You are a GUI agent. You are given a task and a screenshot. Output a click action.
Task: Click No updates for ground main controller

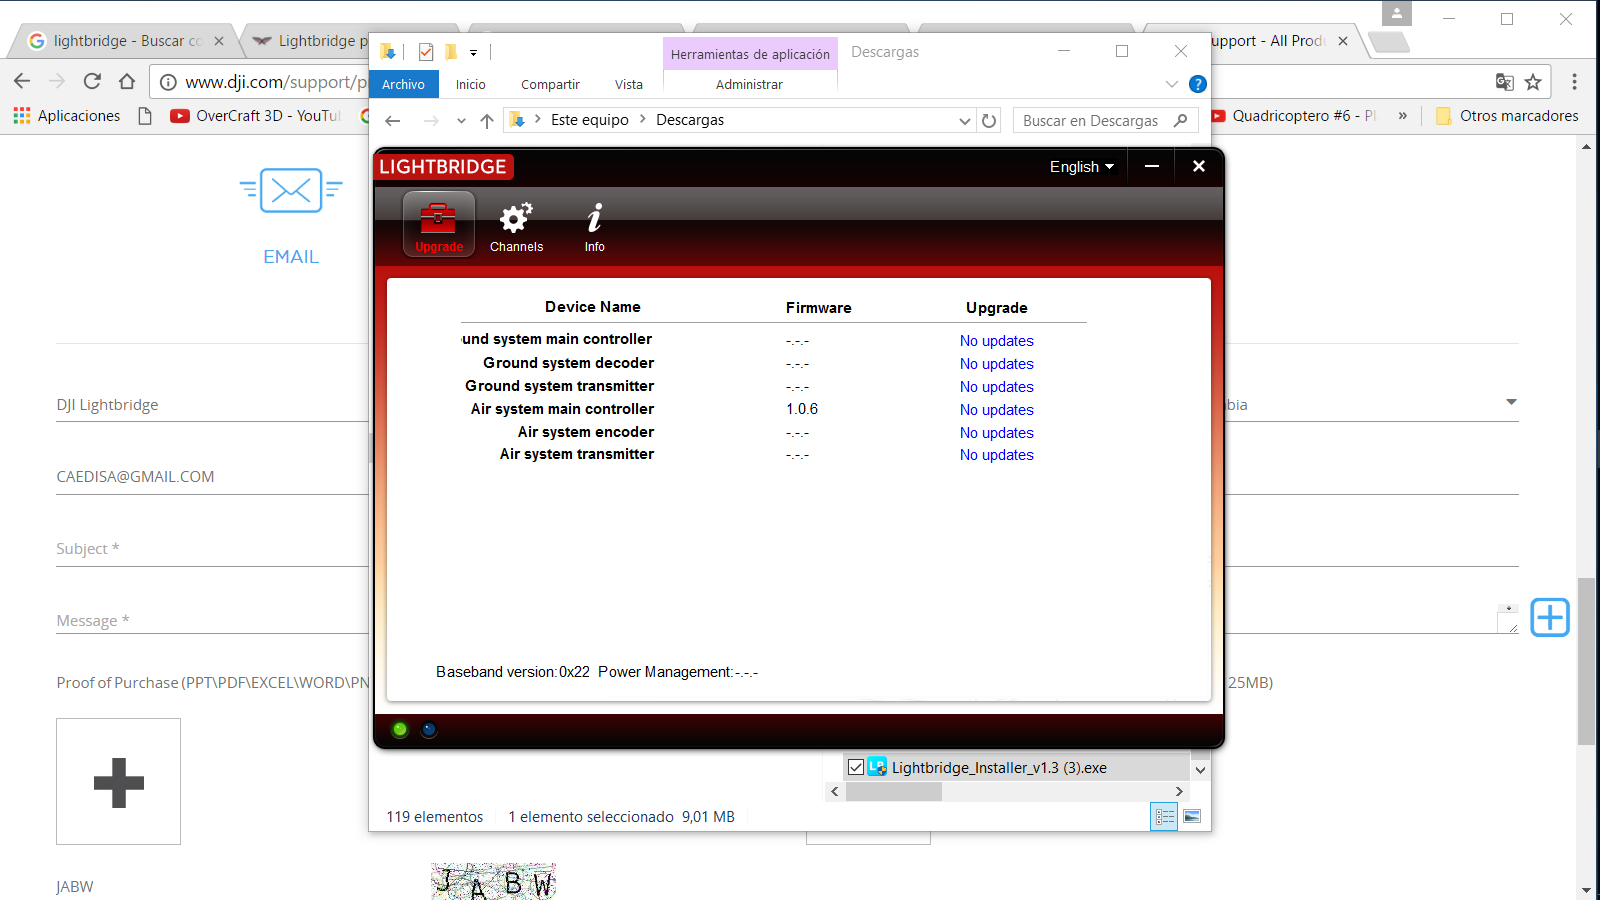tap(996, 341)
